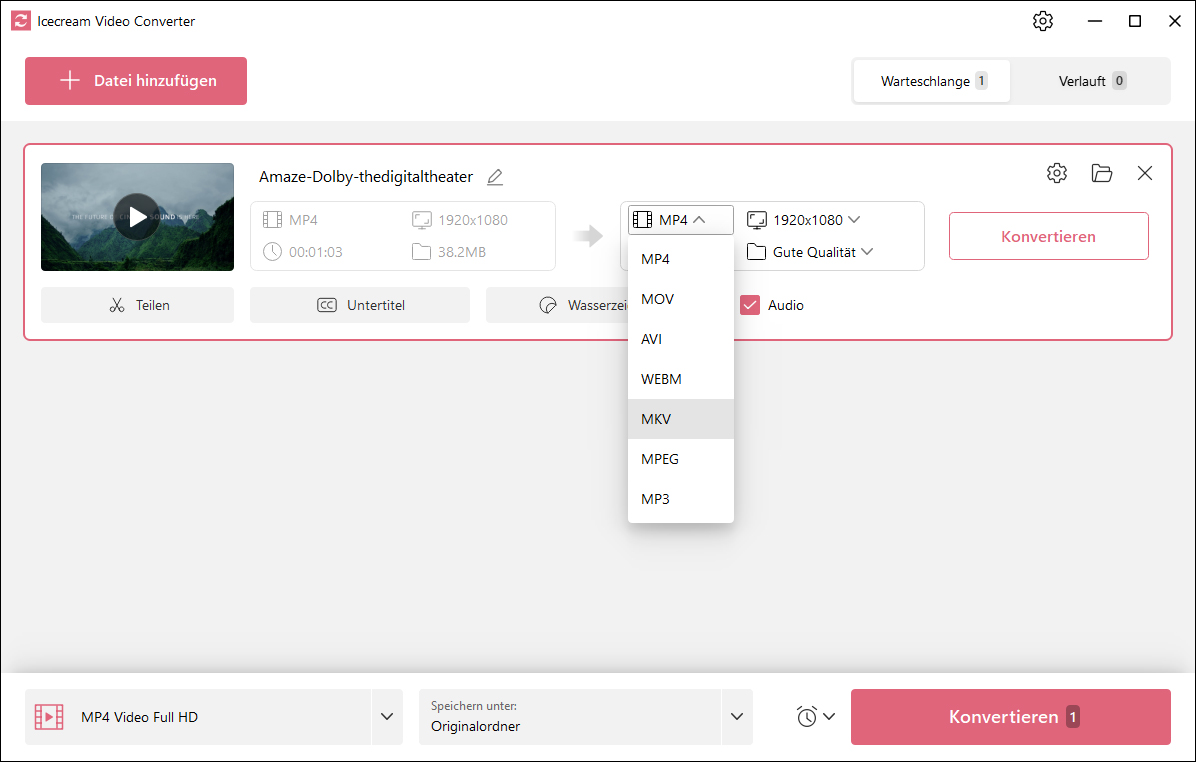Switch to the Verlauf tab
The height and width of the screenshot is (762, 1196).
pos(1091,81)
